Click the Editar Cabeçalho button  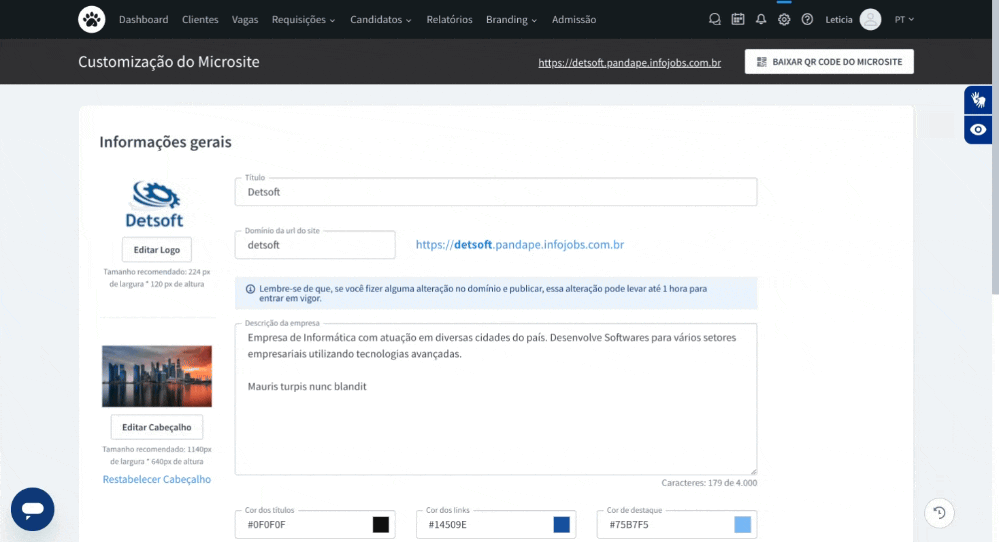tap(157, 427)
